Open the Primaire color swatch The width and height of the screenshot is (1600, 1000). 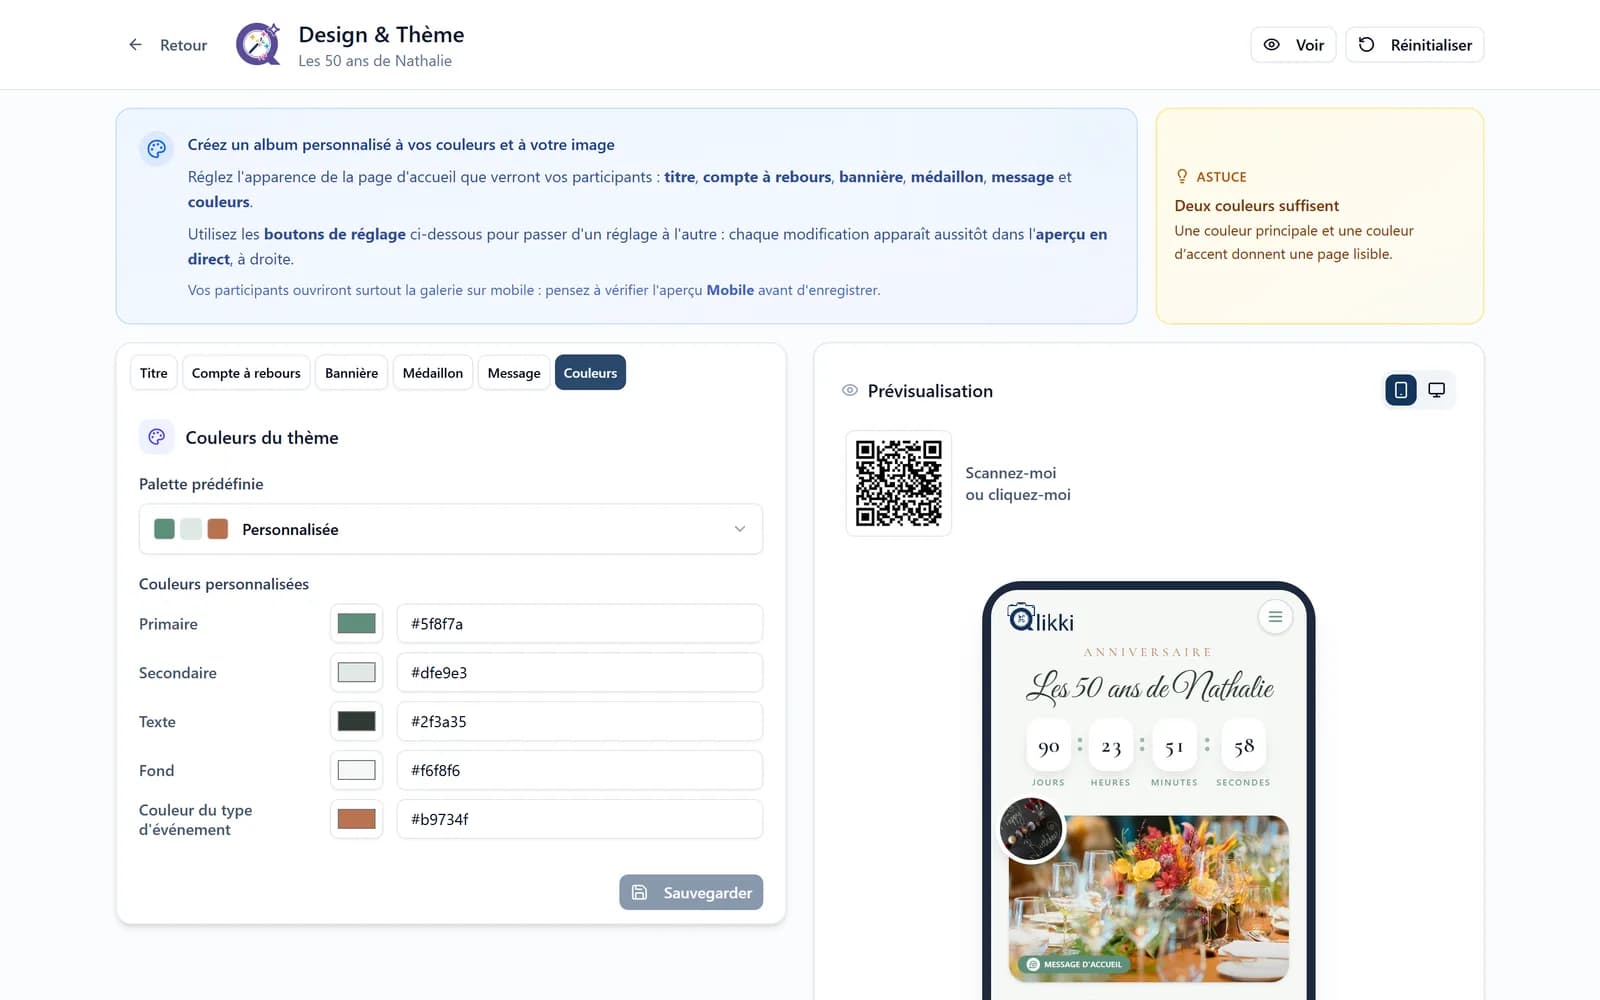(x=357, y=624)
